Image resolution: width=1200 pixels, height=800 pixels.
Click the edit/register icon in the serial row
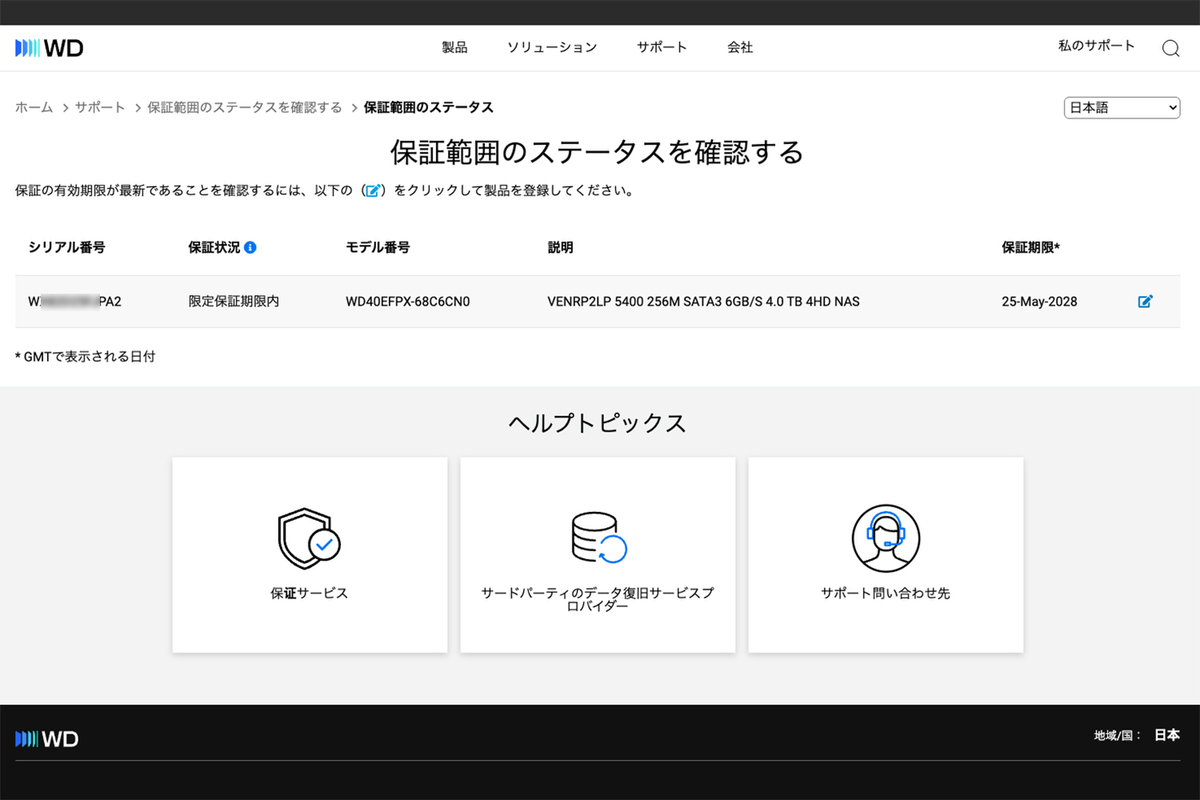pos(1145,301)
